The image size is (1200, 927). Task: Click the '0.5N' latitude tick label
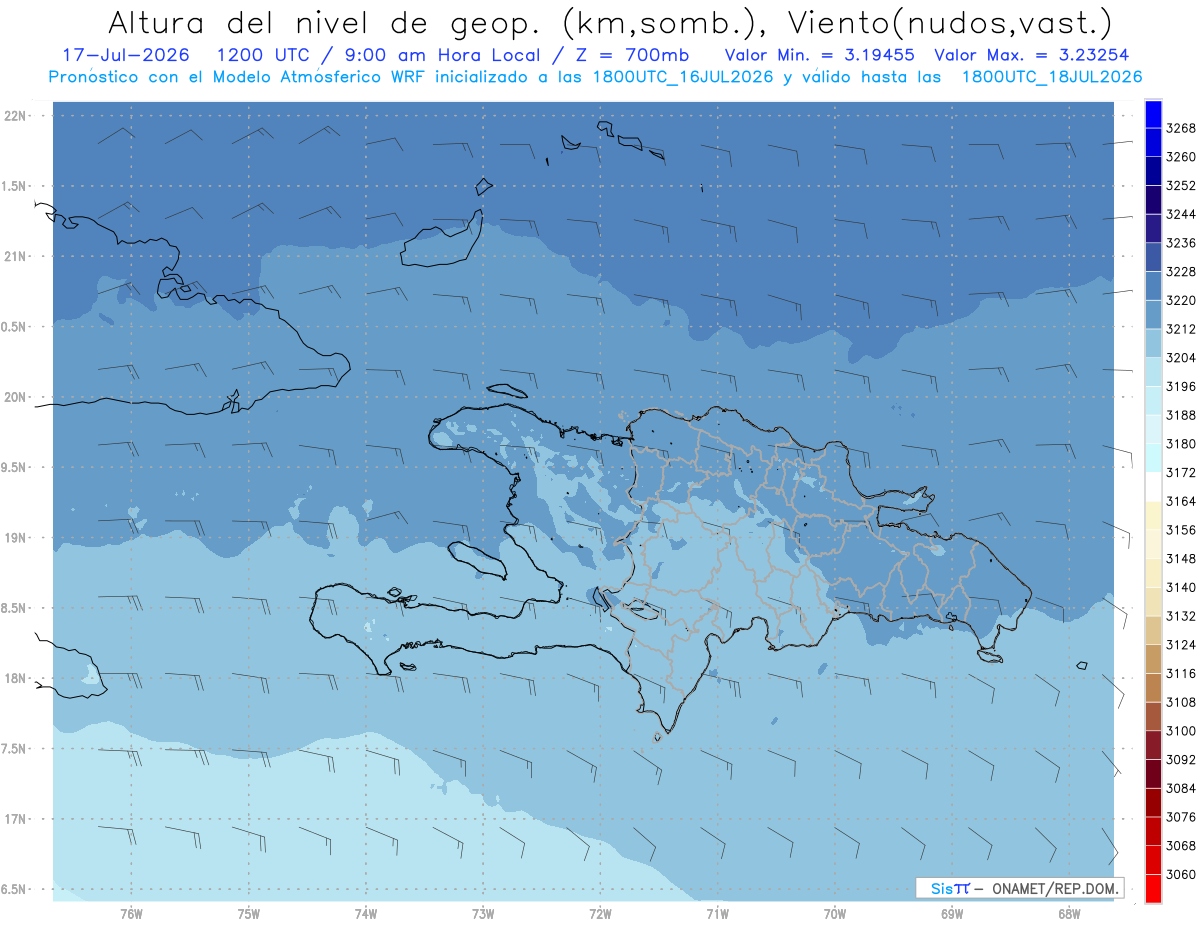click(x=14, y=327)
